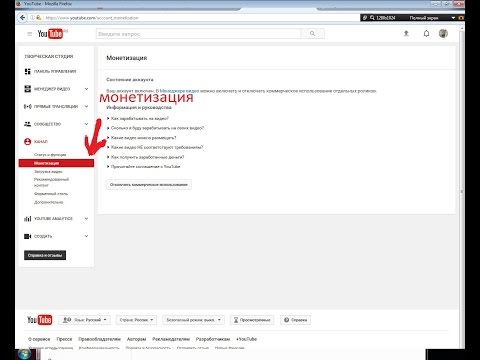Click the Создать camera icon
480x360 pixels.
[28, 236]
